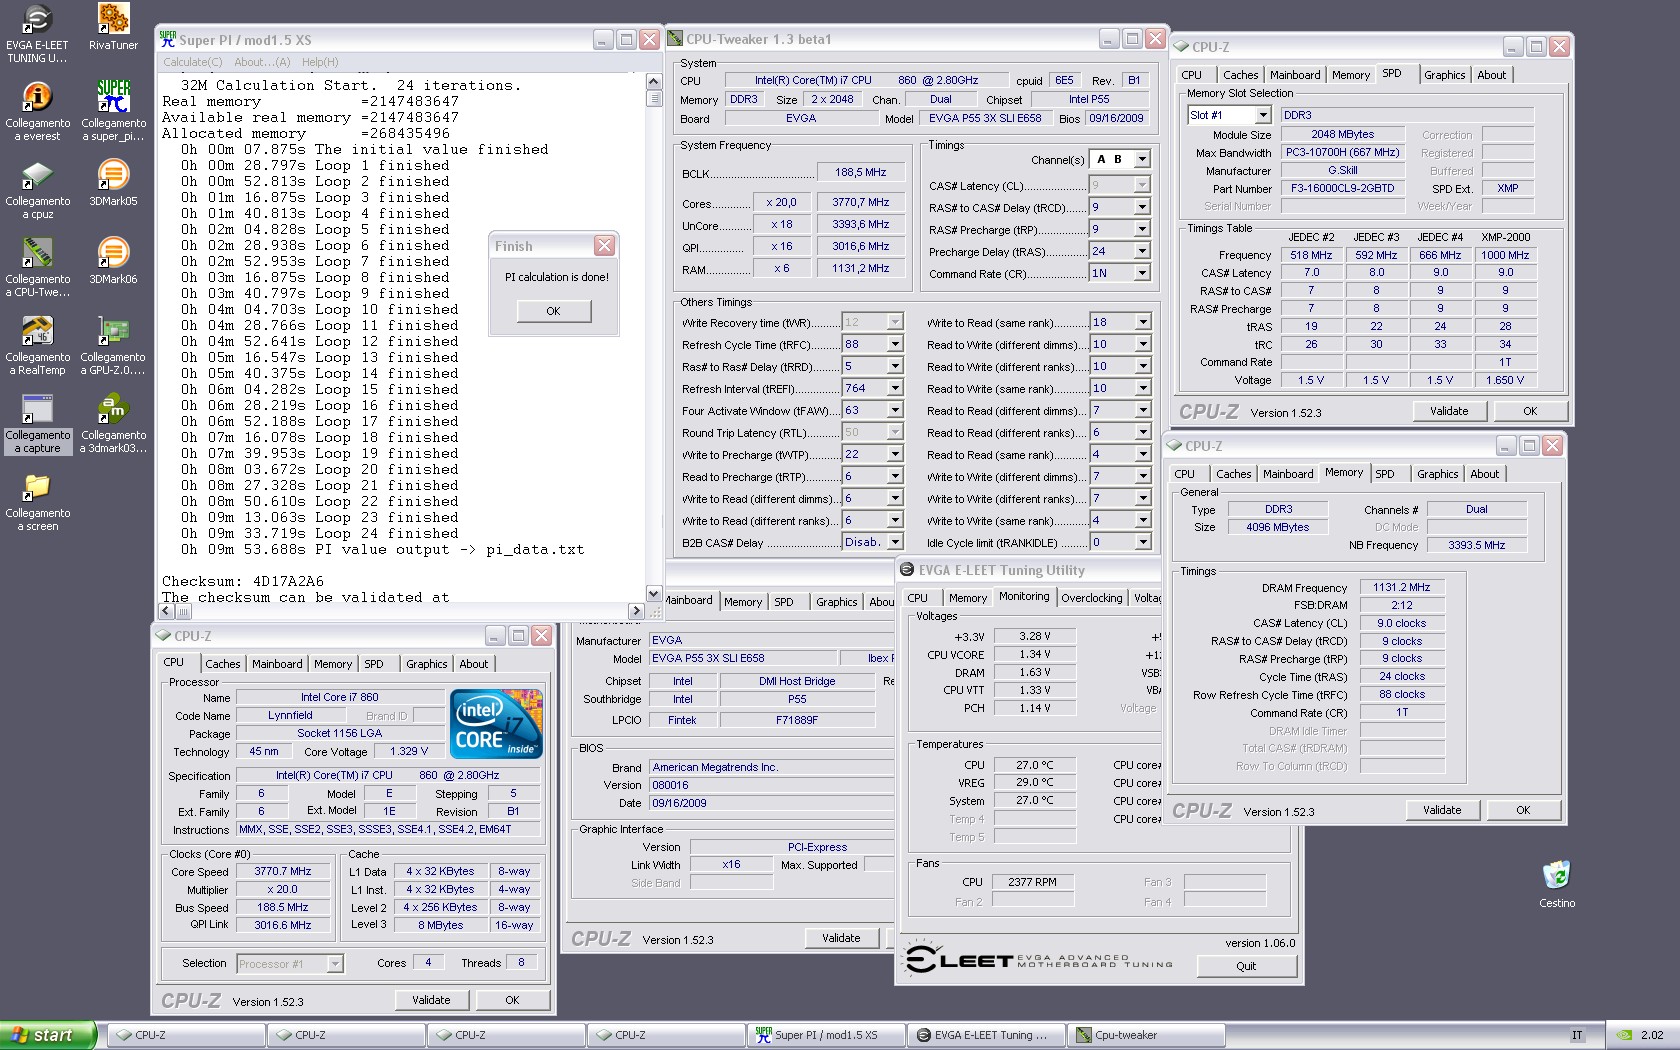
Task: Switch to Memory tab in E-LEET
Action: (x=968, y=598)
